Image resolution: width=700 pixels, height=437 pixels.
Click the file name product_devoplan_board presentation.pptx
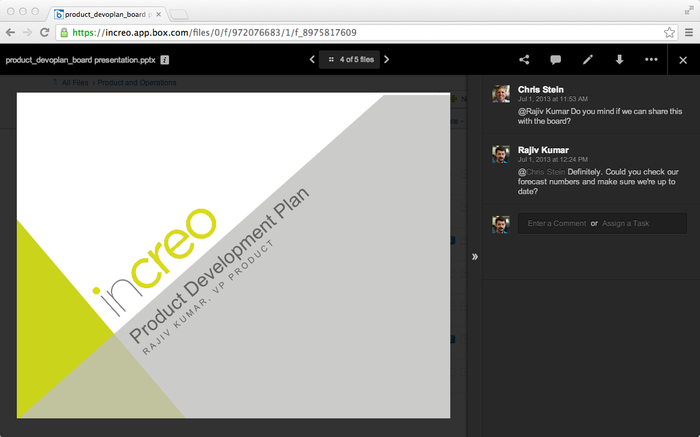[80, 60]
